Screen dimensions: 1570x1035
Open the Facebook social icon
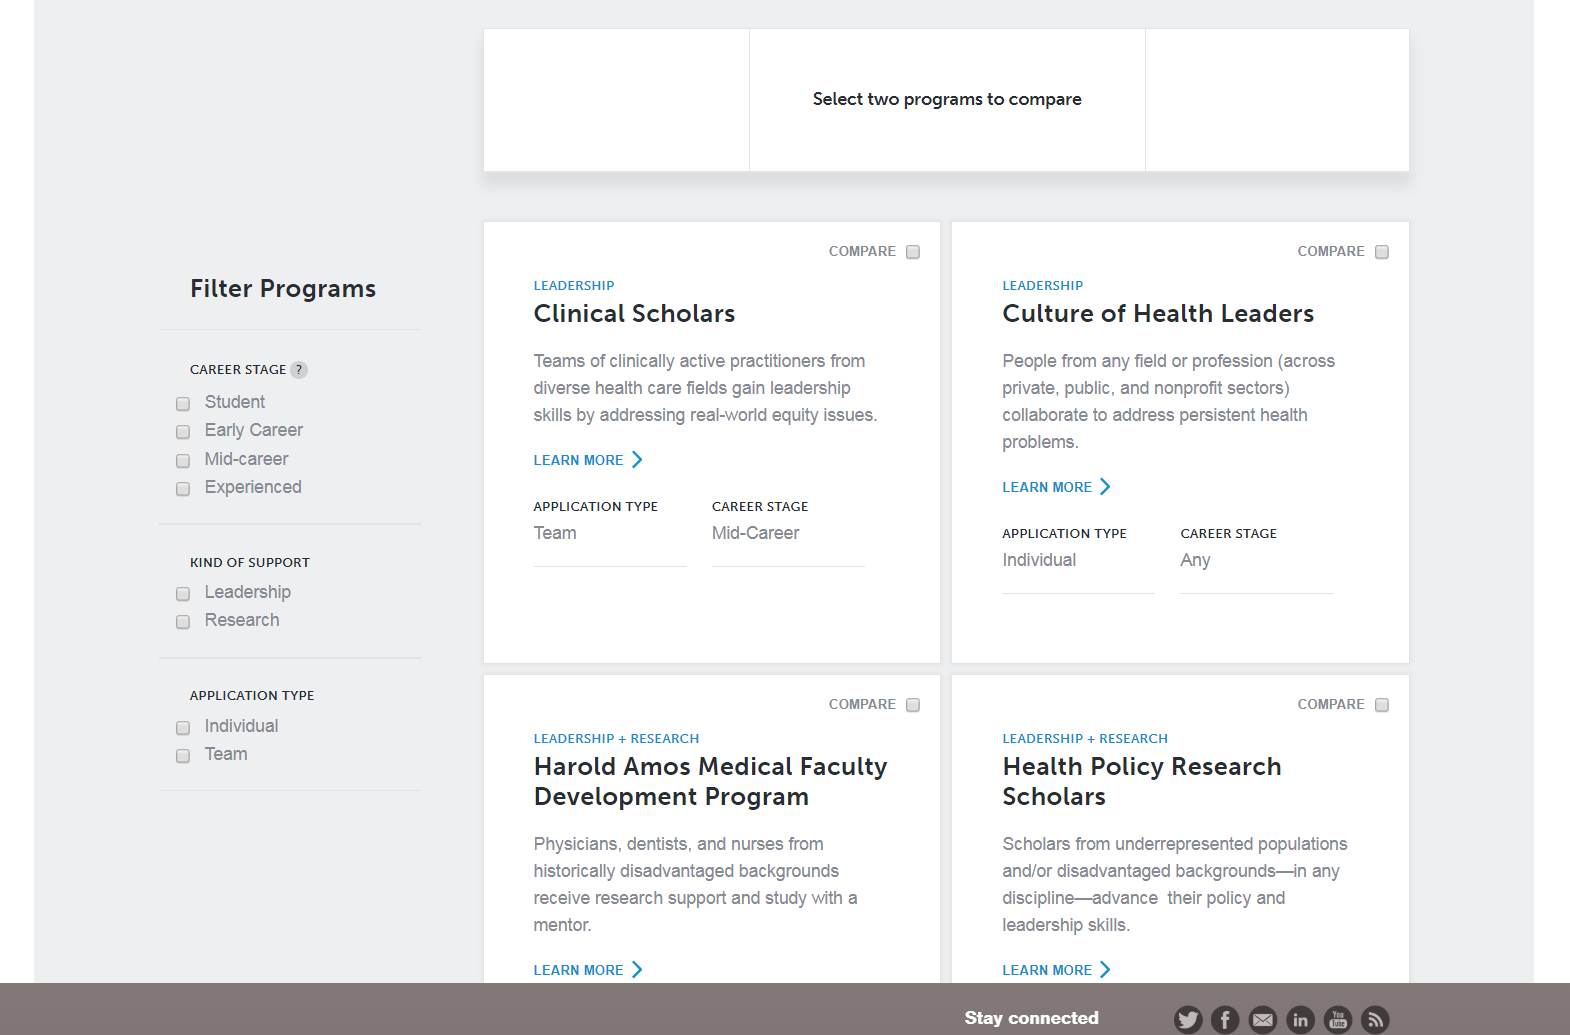[x=1225, y=1019]
